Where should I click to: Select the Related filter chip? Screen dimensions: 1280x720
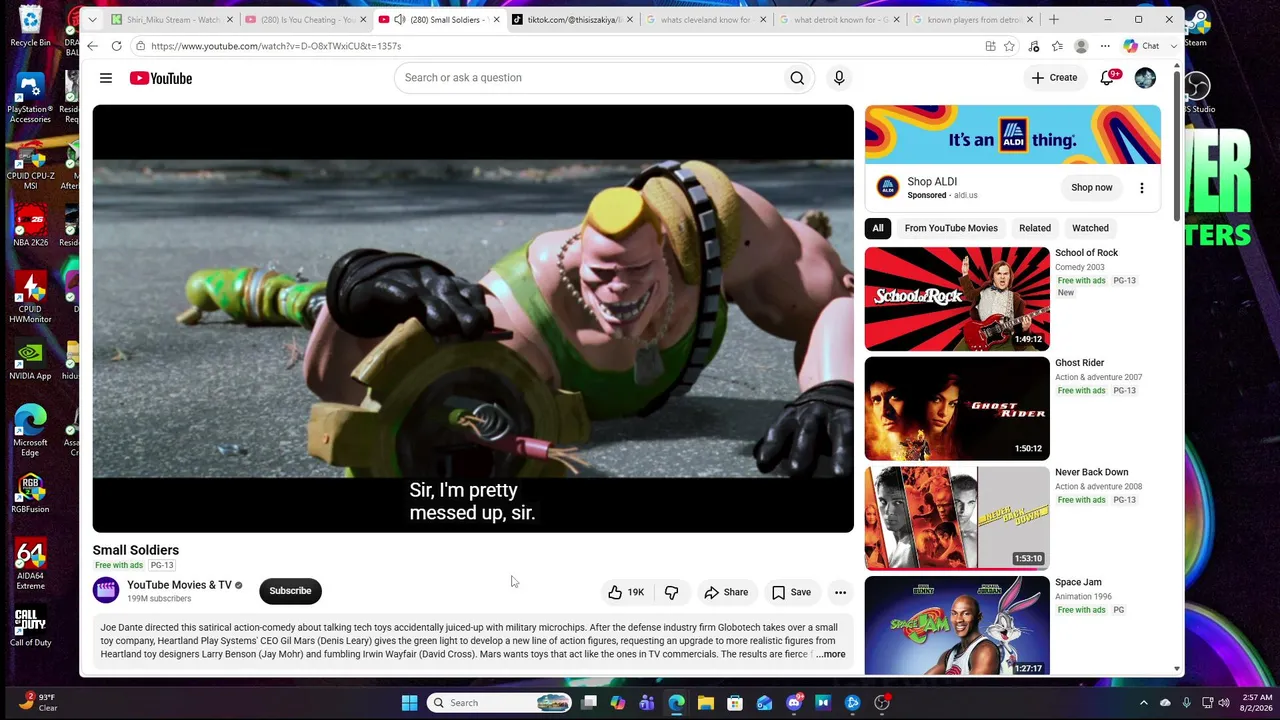coord(1035,228)
